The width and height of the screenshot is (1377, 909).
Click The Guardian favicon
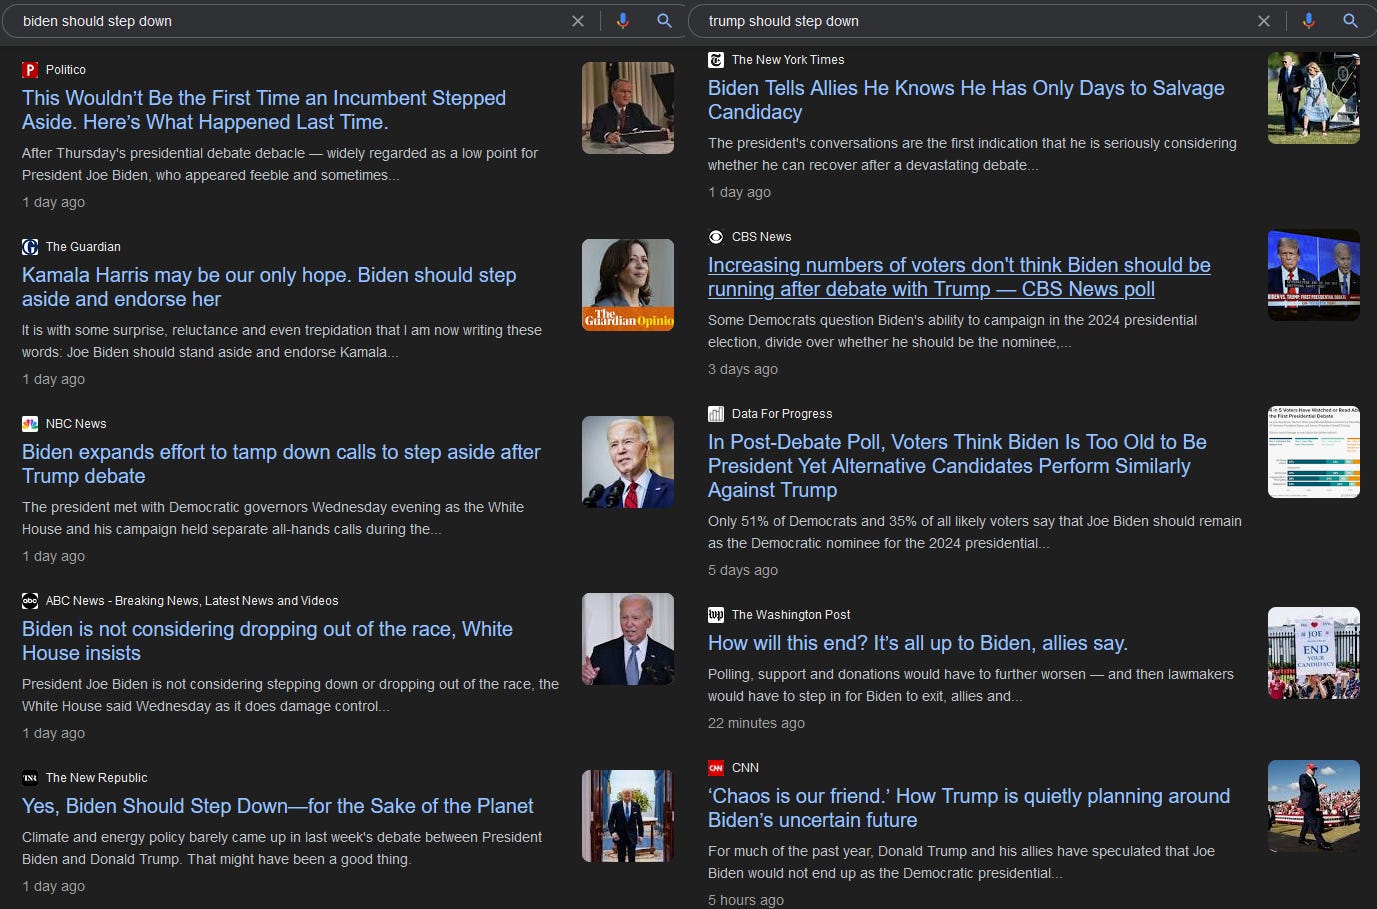click(x=30, y=247)
